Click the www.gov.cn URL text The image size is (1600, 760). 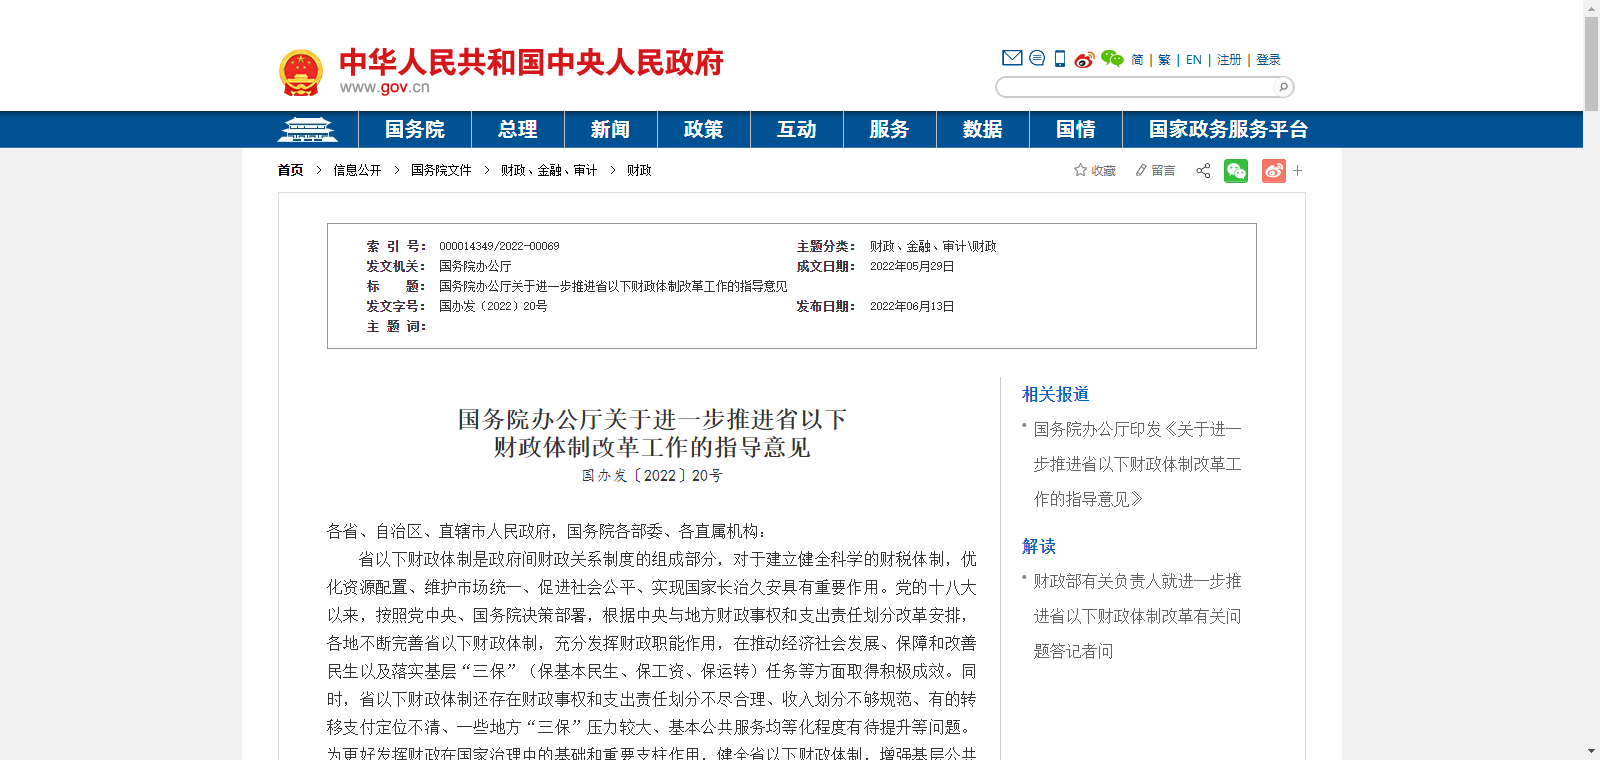(384, 87)
